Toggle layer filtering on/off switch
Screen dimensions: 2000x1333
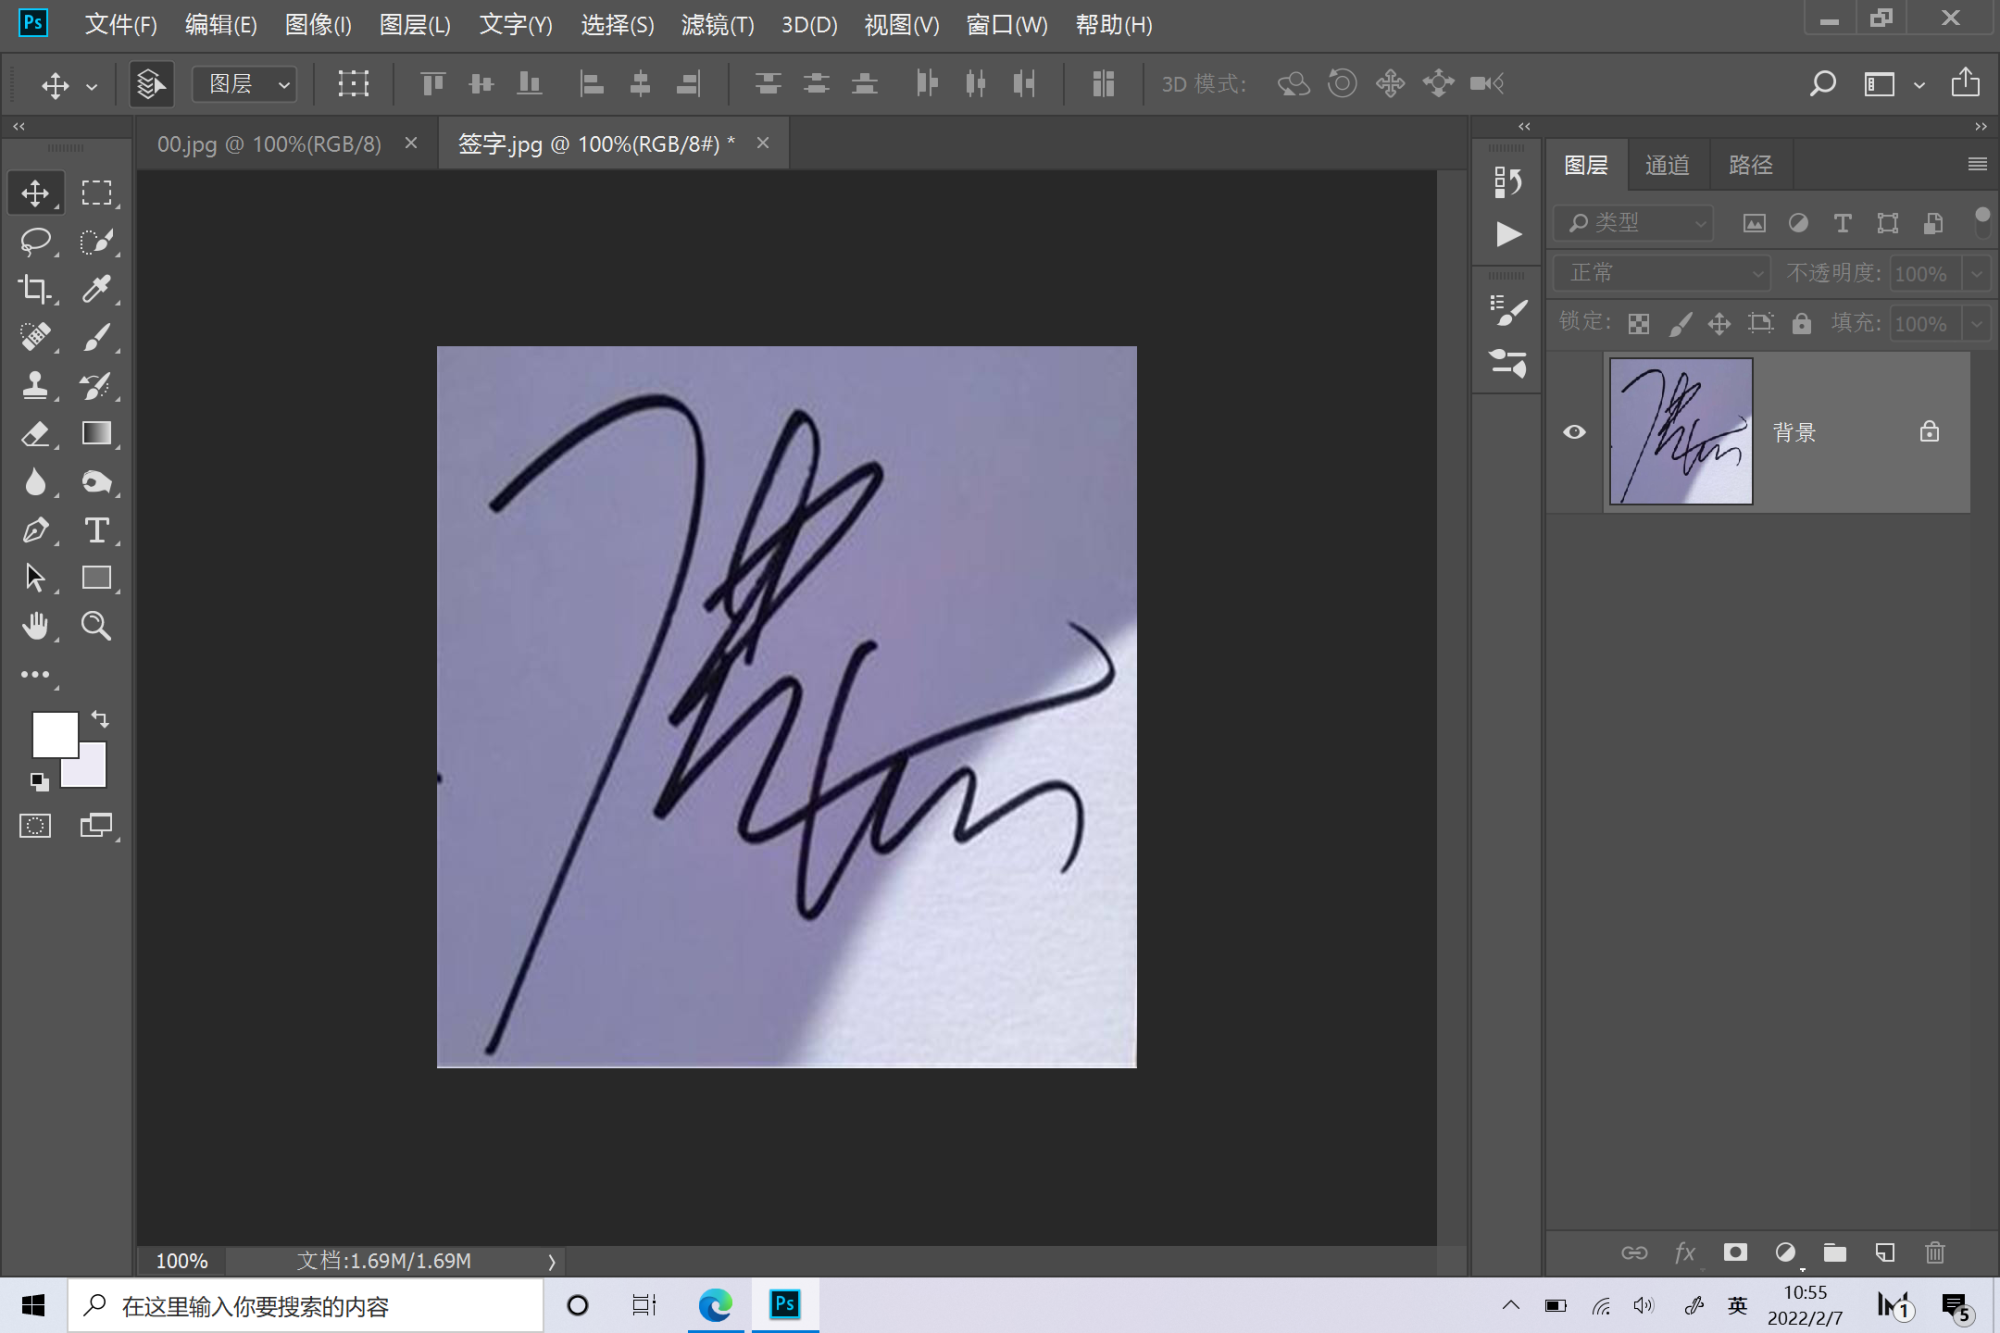[1981, 222]
